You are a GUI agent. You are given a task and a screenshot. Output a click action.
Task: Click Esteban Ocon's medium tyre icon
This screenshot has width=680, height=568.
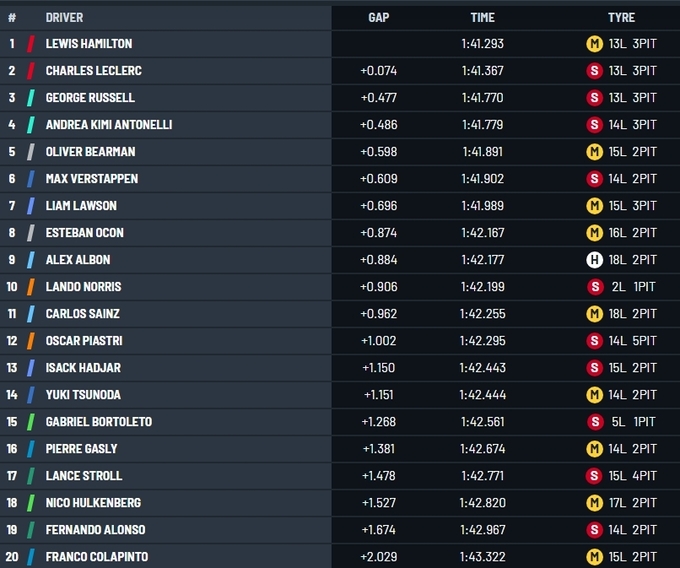pos(593,233)
